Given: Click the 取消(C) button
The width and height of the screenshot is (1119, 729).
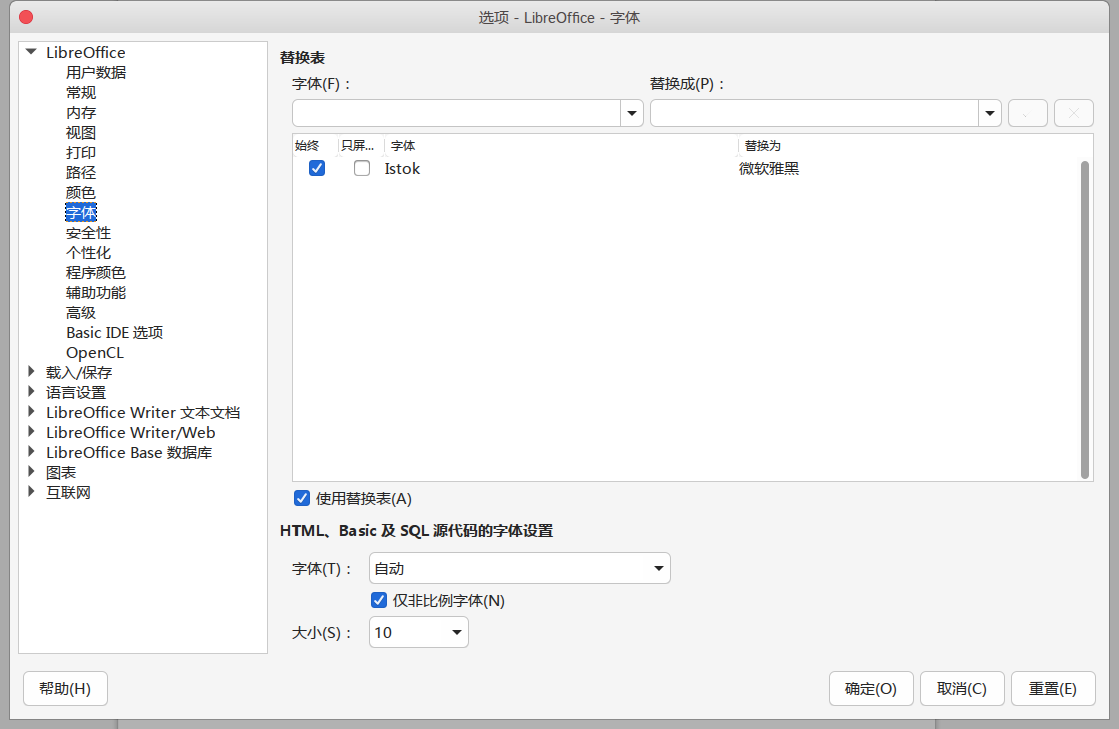Looking at the screenshot, I should tap(962, 688).
